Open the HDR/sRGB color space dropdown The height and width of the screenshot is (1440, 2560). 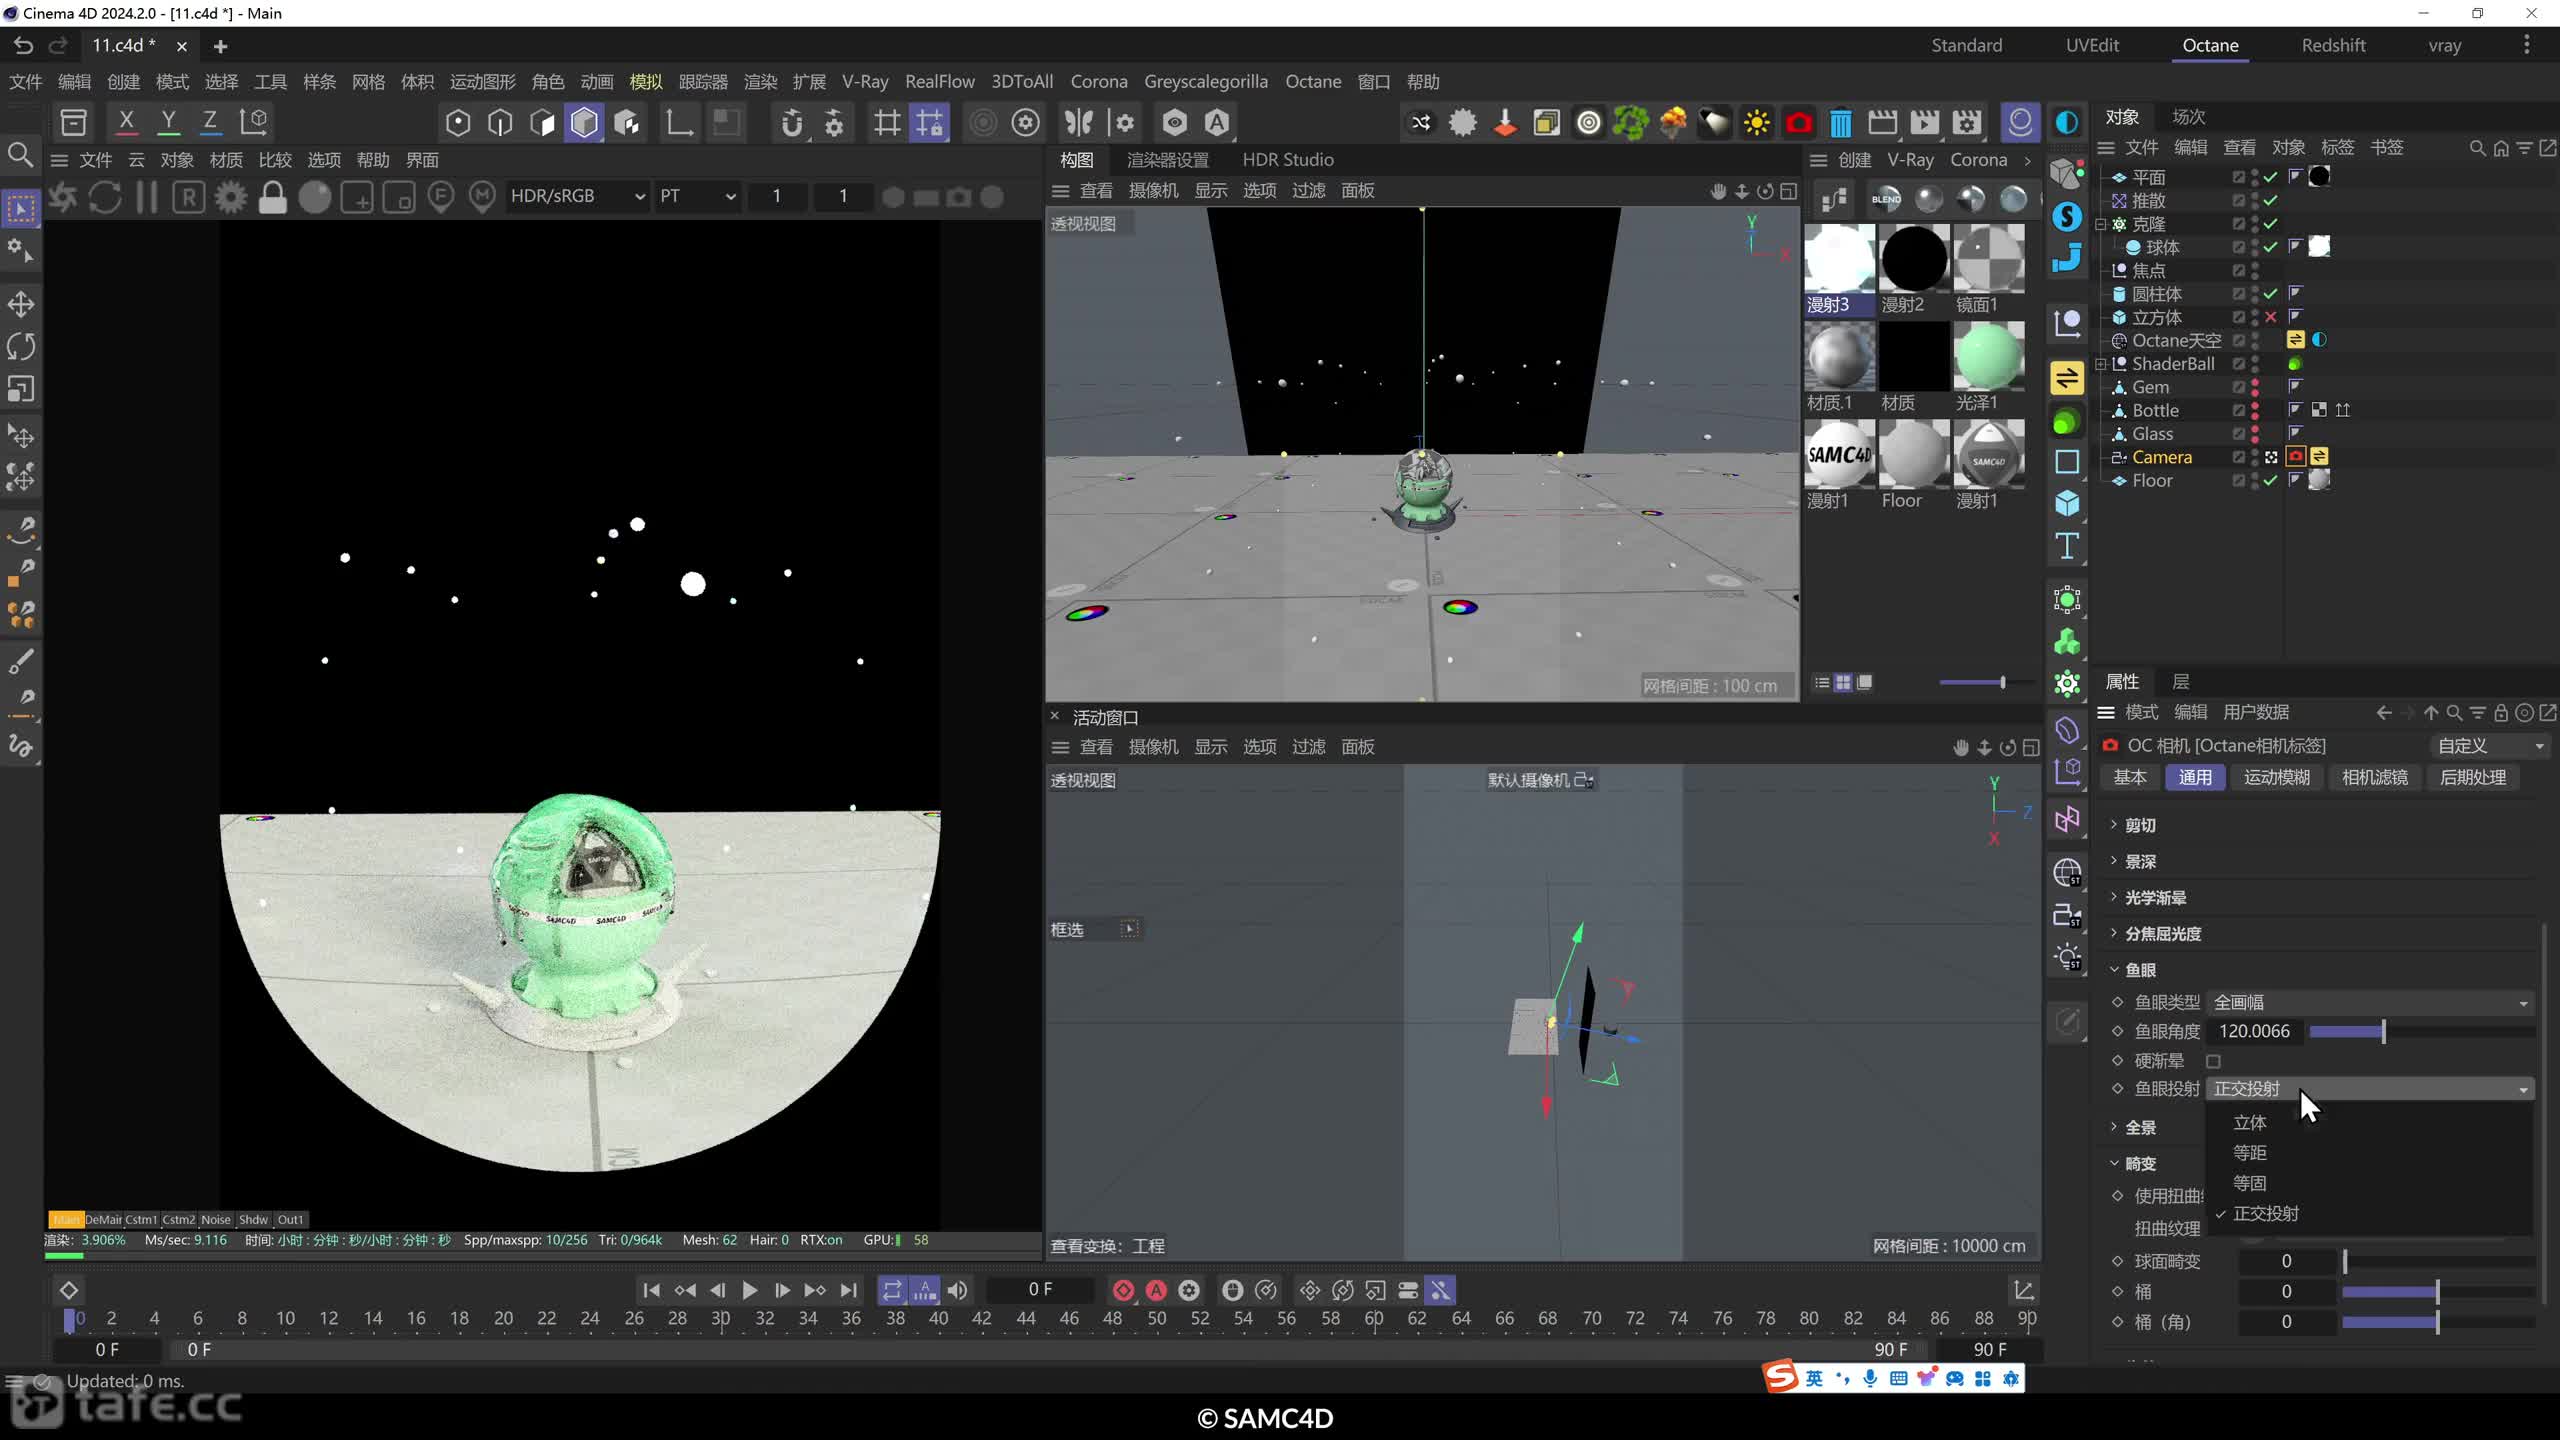pyautogui.click(x=578, y=196)
